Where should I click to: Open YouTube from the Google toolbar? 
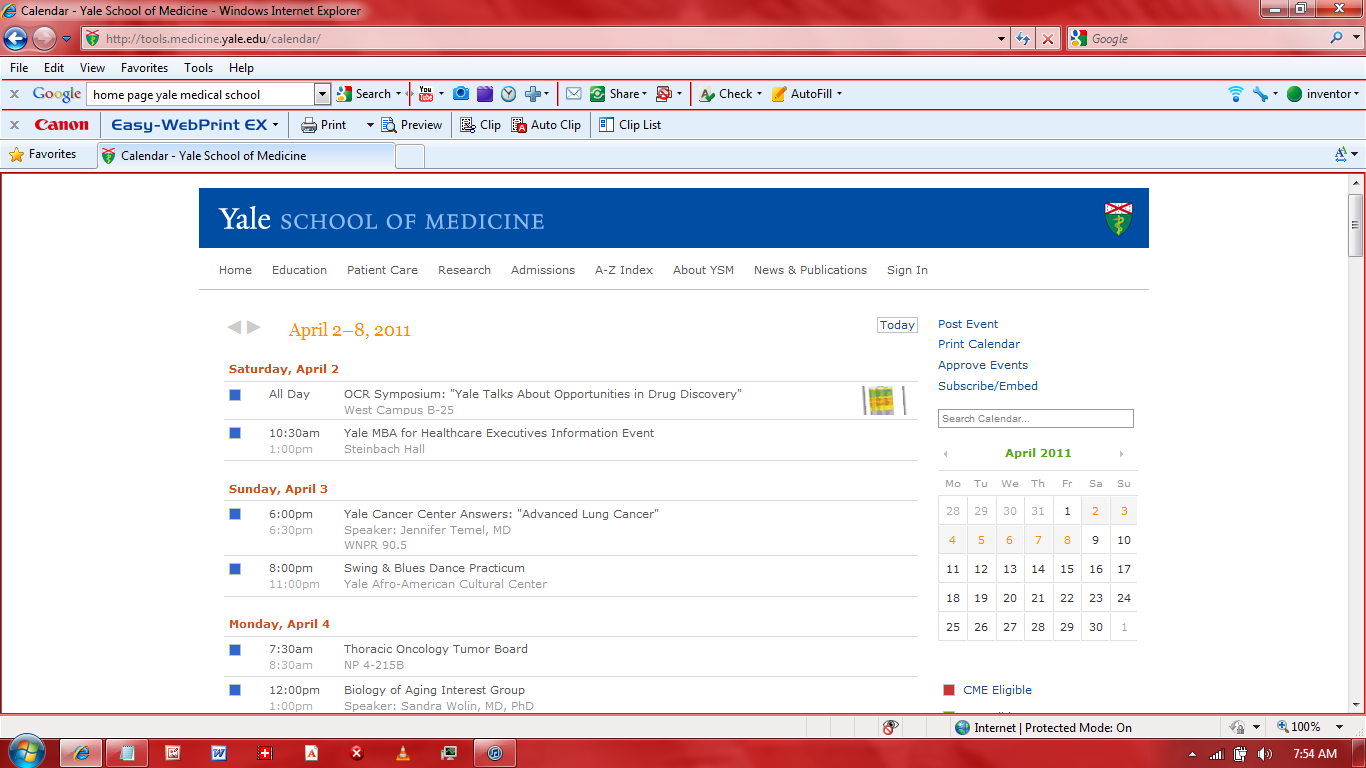(x=425, y=94)
